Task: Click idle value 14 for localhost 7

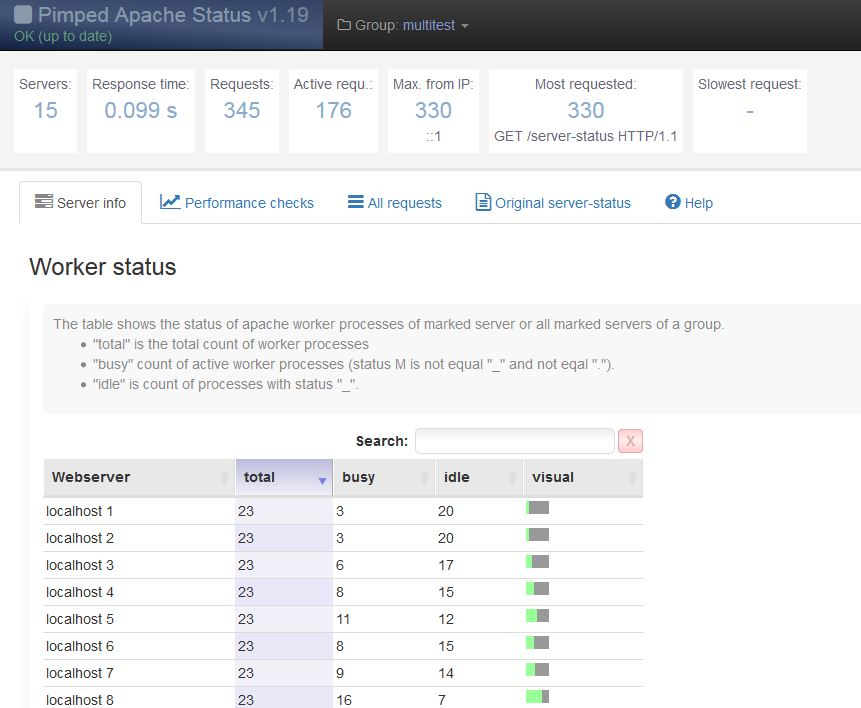Action: coord(446,673)
